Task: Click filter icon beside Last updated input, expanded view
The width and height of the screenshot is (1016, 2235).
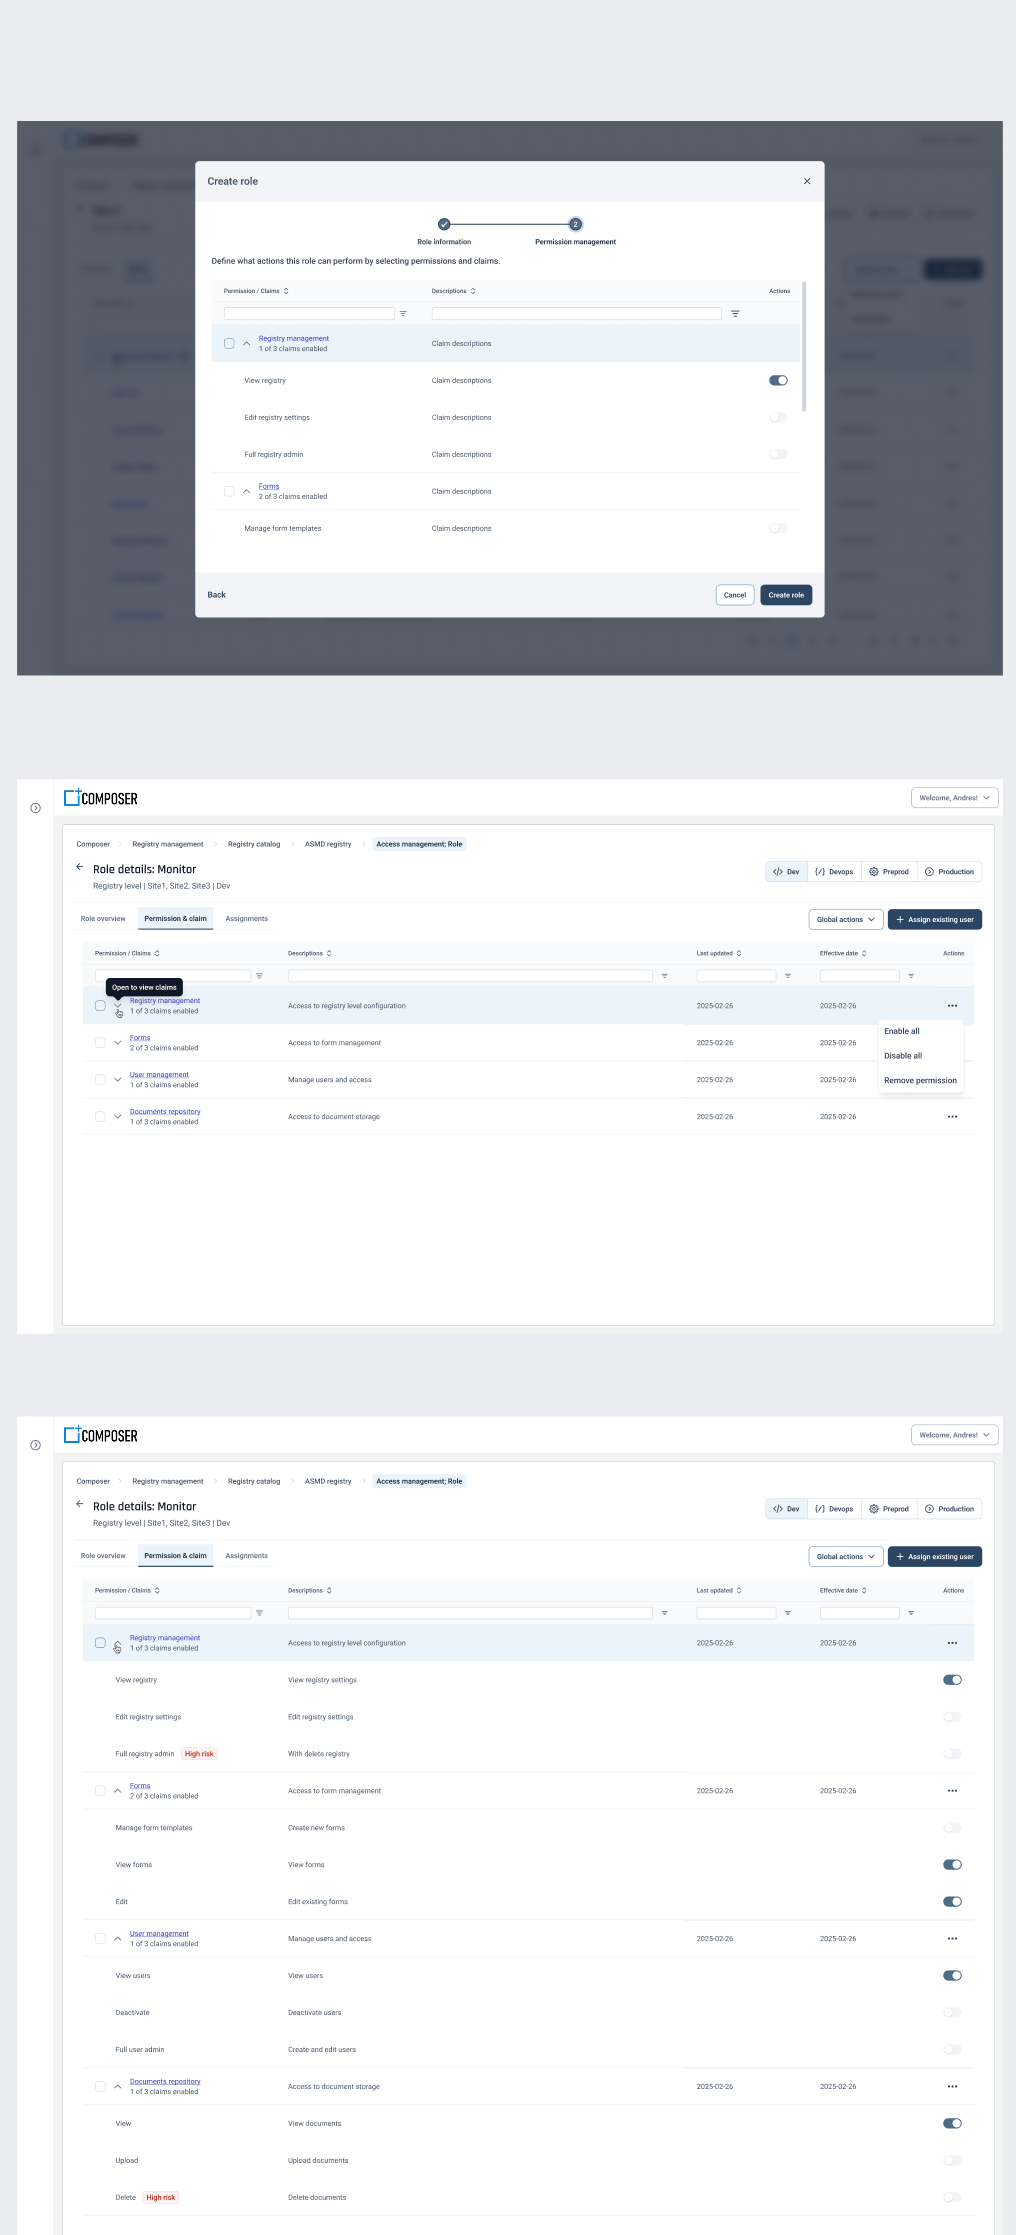Action: point(788,1613)
